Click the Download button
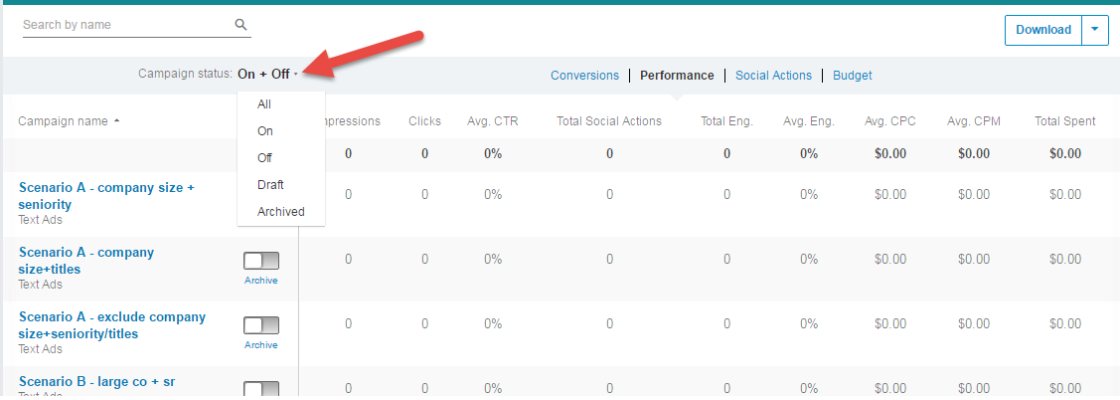The image size is (1120, 400). pos(1043,30)
